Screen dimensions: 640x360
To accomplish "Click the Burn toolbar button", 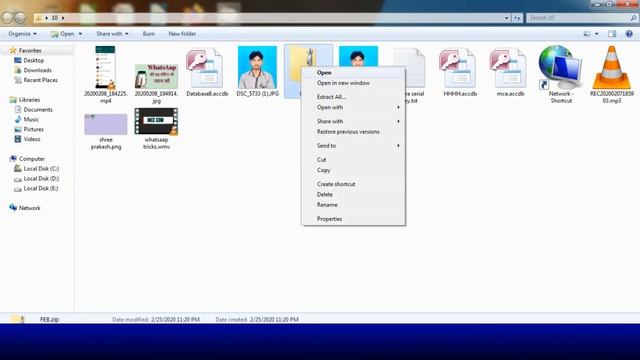I will 149,34.
